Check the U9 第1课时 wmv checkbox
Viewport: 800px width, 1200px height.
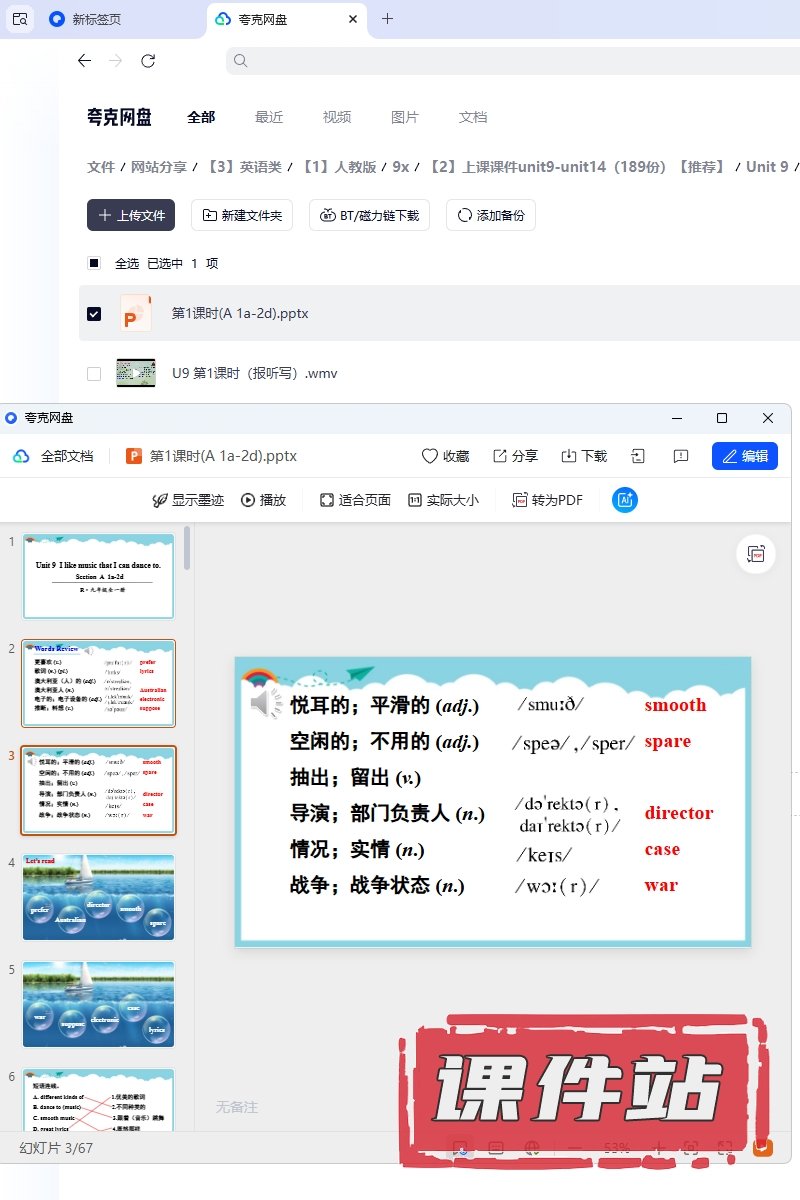click(94, 374)
